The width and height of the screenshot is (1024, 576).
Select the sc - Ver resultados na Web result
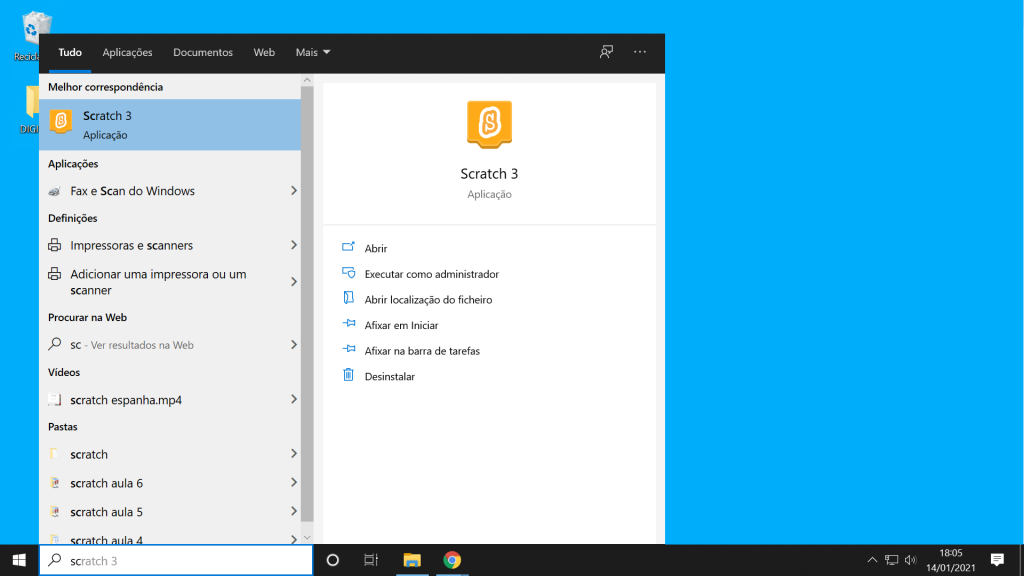[x=170, y=344]
